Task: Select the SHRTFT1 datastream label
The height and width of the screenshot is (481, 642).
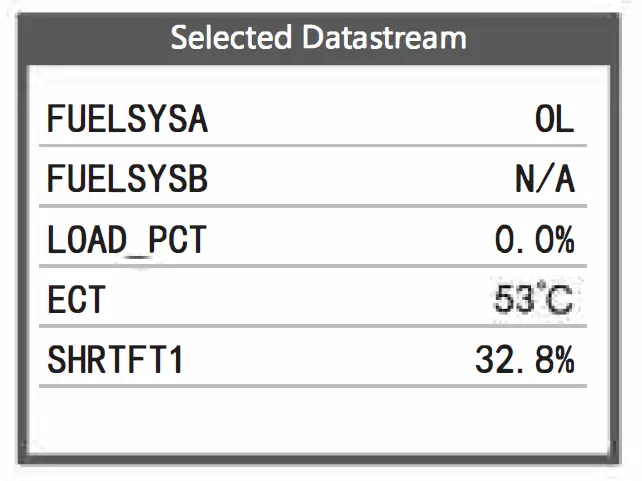Action: pos(116,360)
